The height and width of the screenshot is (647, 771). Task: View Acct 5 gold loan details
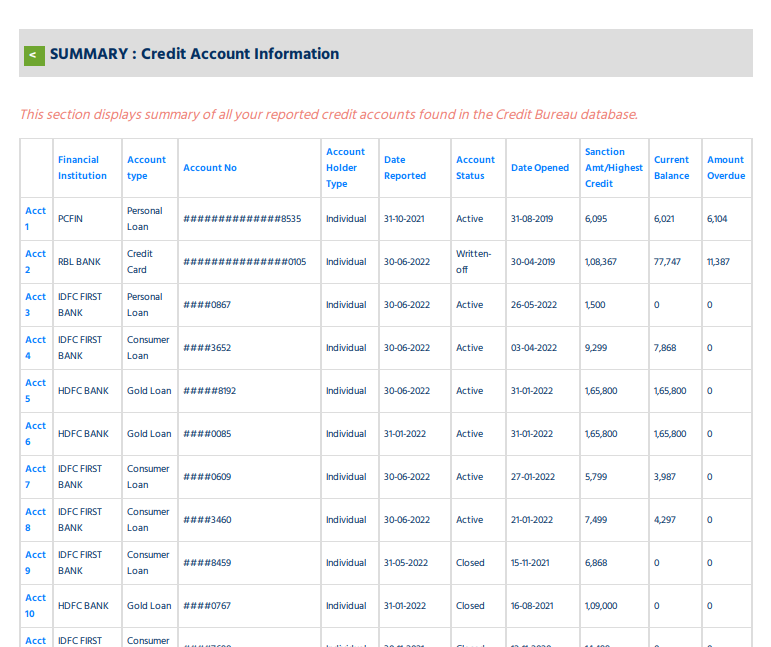click(35, 391)
